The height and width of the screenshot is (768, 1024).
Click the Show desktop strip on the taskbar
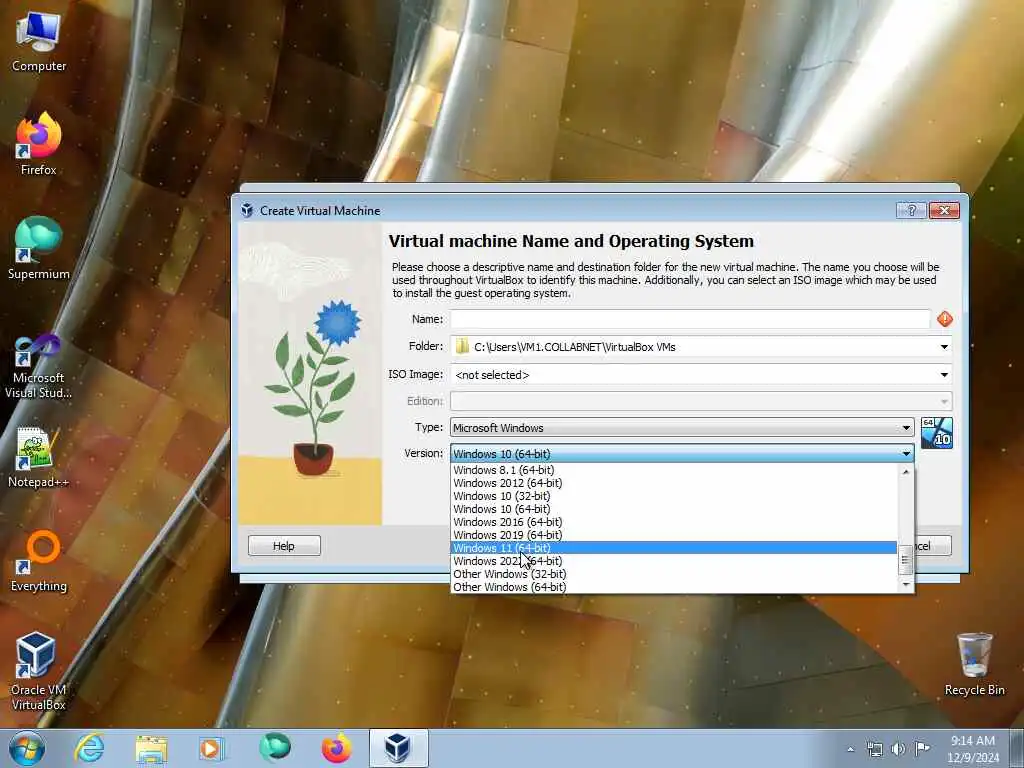point(1017,748)
